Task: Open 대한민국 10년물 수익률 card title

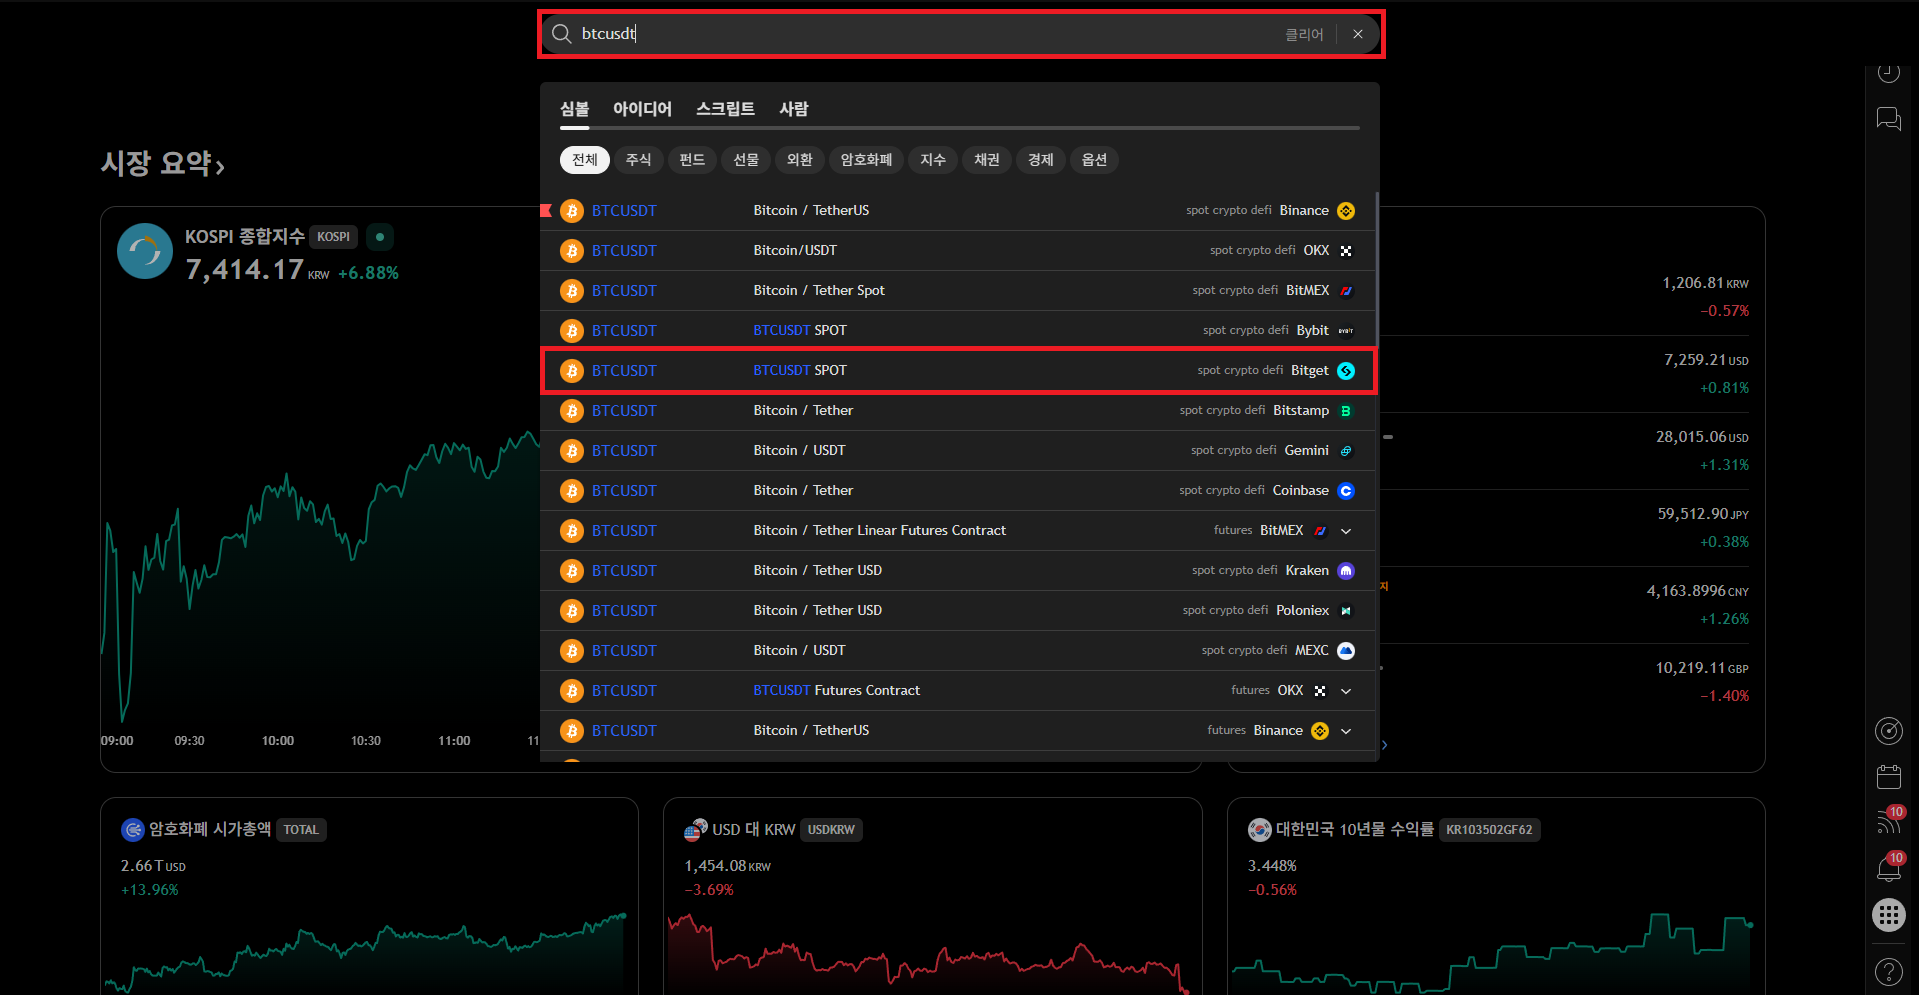Action: pos(1354,829)
